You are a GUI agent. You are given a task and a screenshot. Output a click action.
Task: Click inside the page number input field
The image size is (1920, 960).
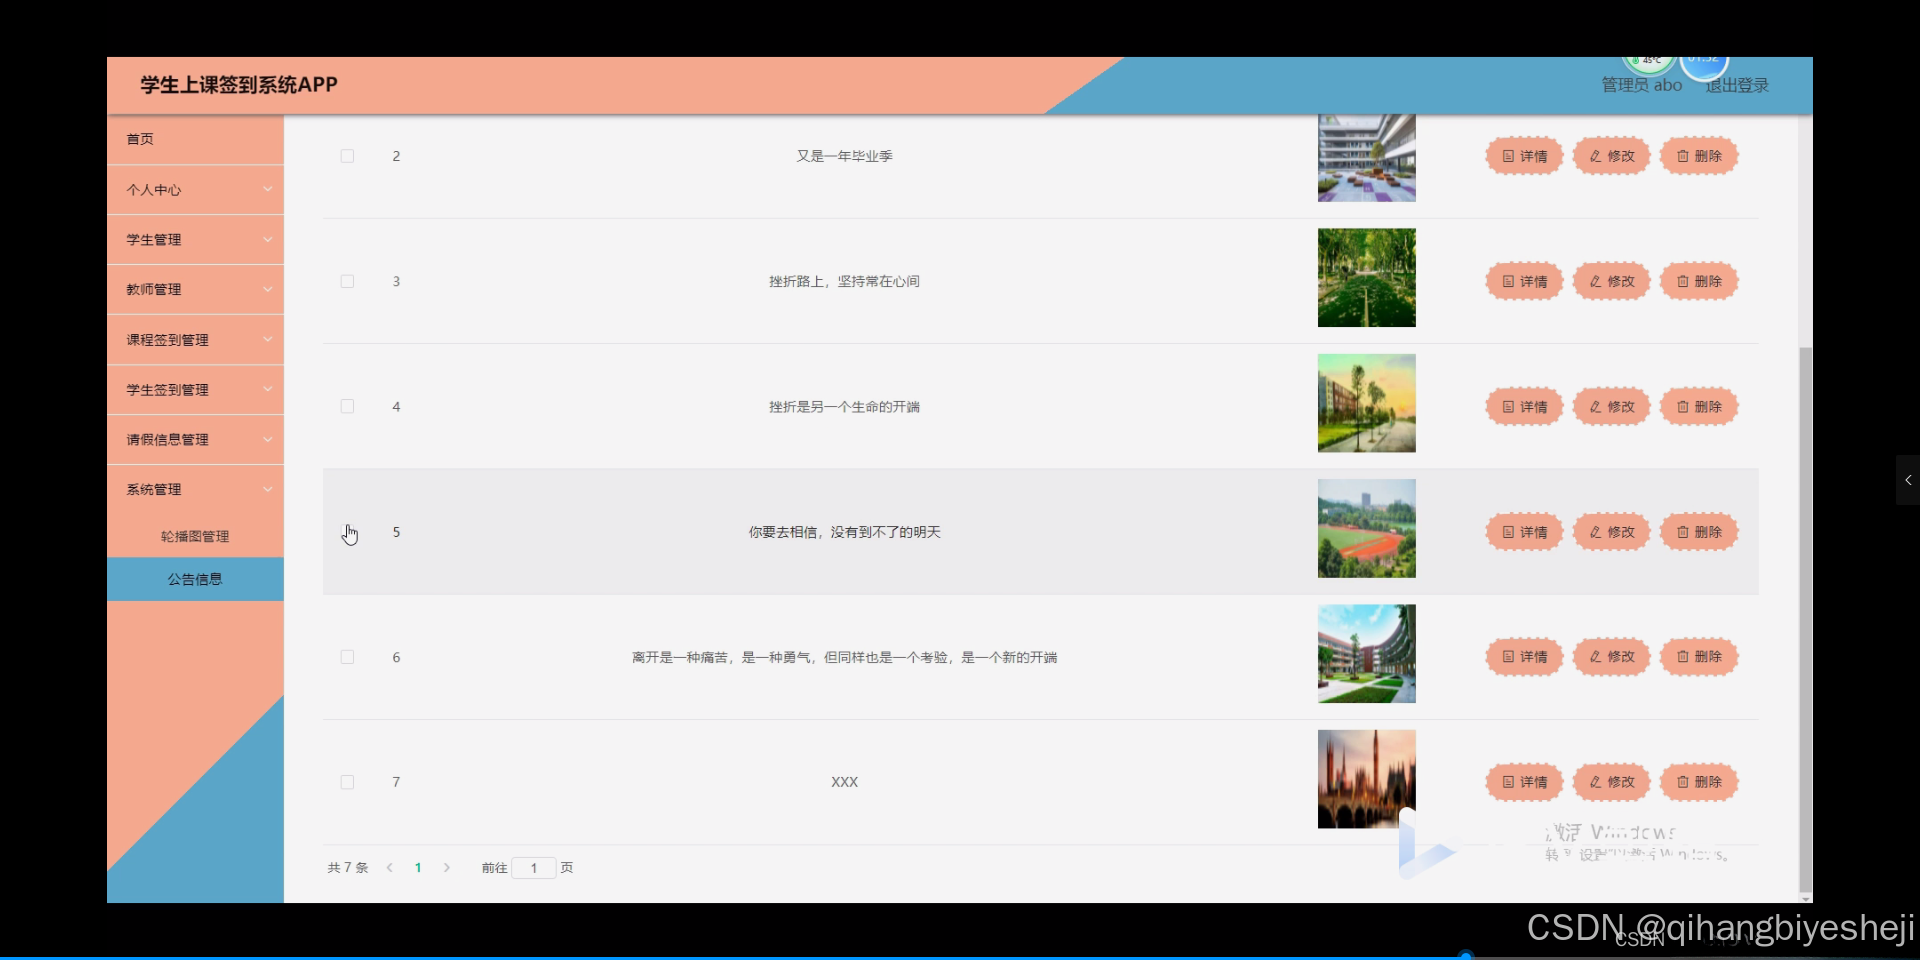click(534, 868)
